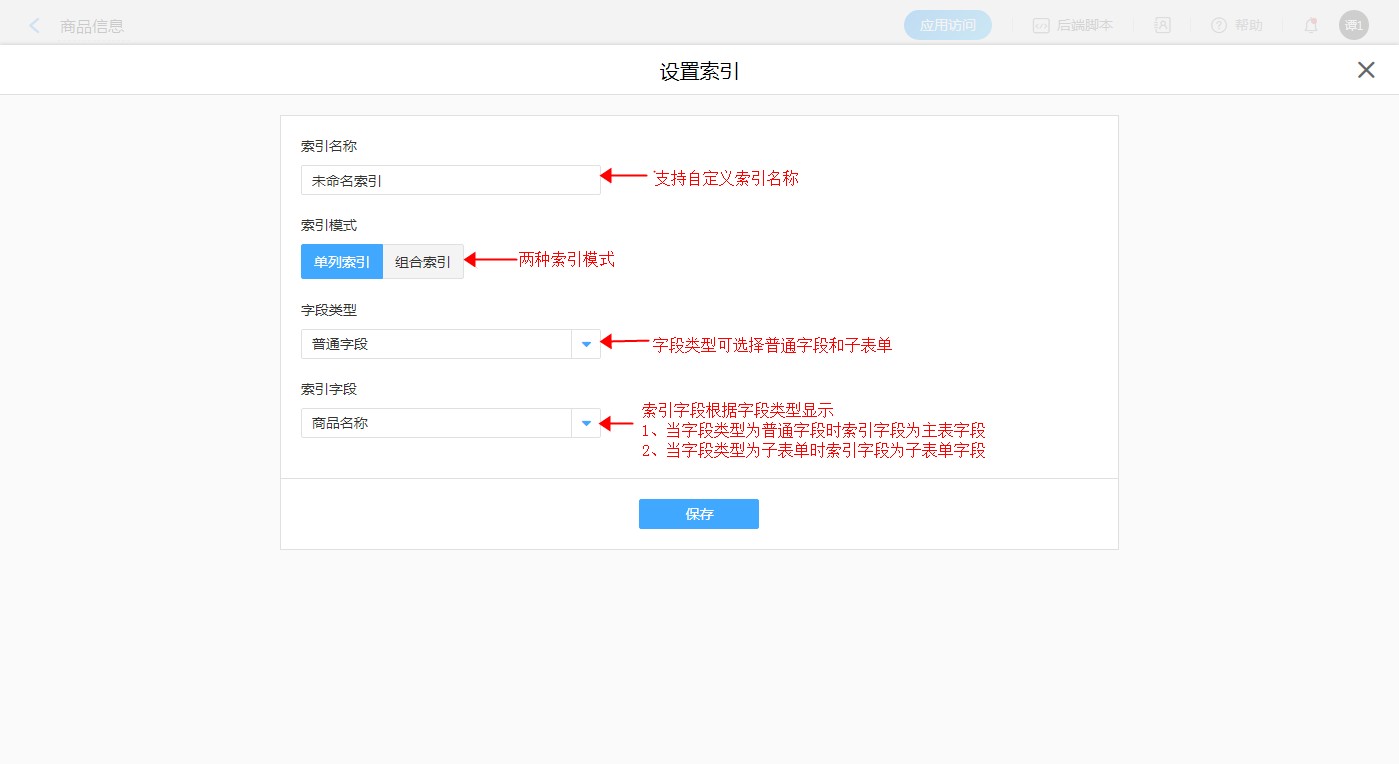Open the 后端脚本 code icon
1399x764 pixels.
pos(1040,26)
